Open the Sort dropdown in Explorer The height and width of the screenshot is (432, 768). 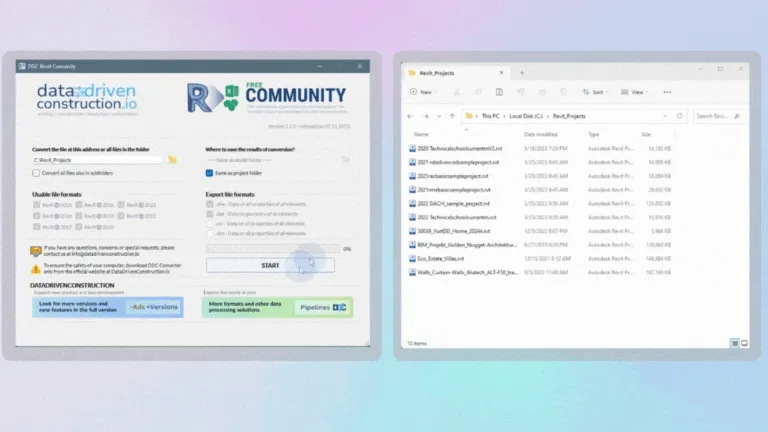(596, 92)
